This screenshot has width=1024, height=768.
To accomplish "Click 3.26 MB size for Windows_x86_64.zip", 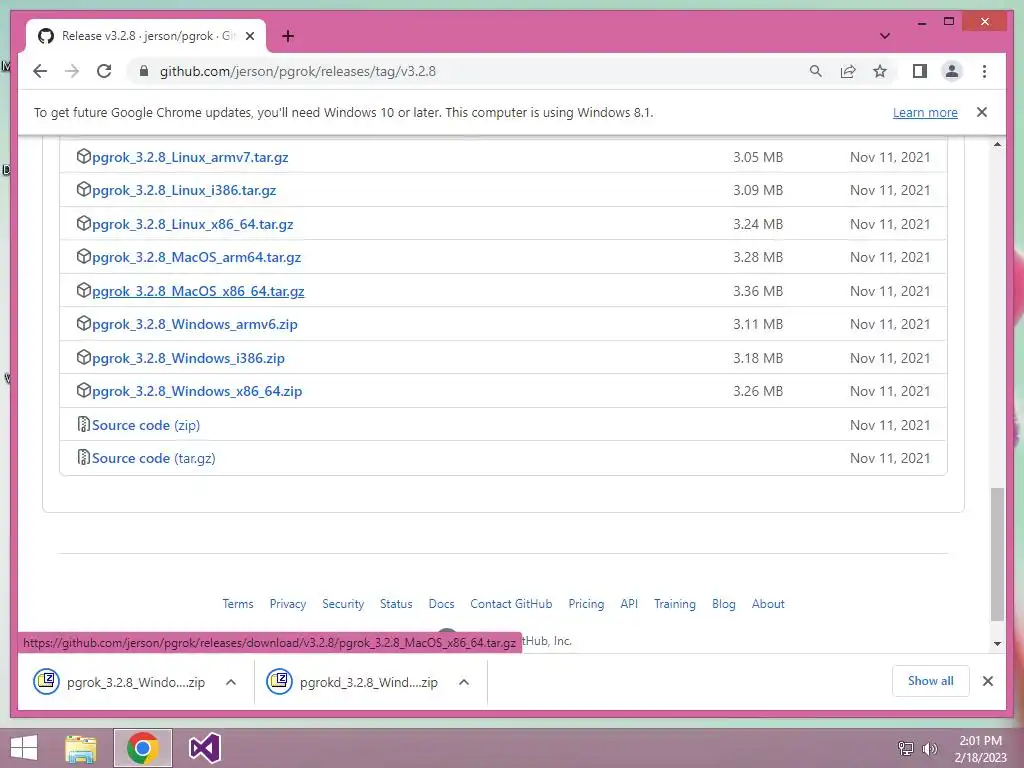I will click(x=758, y=391).
